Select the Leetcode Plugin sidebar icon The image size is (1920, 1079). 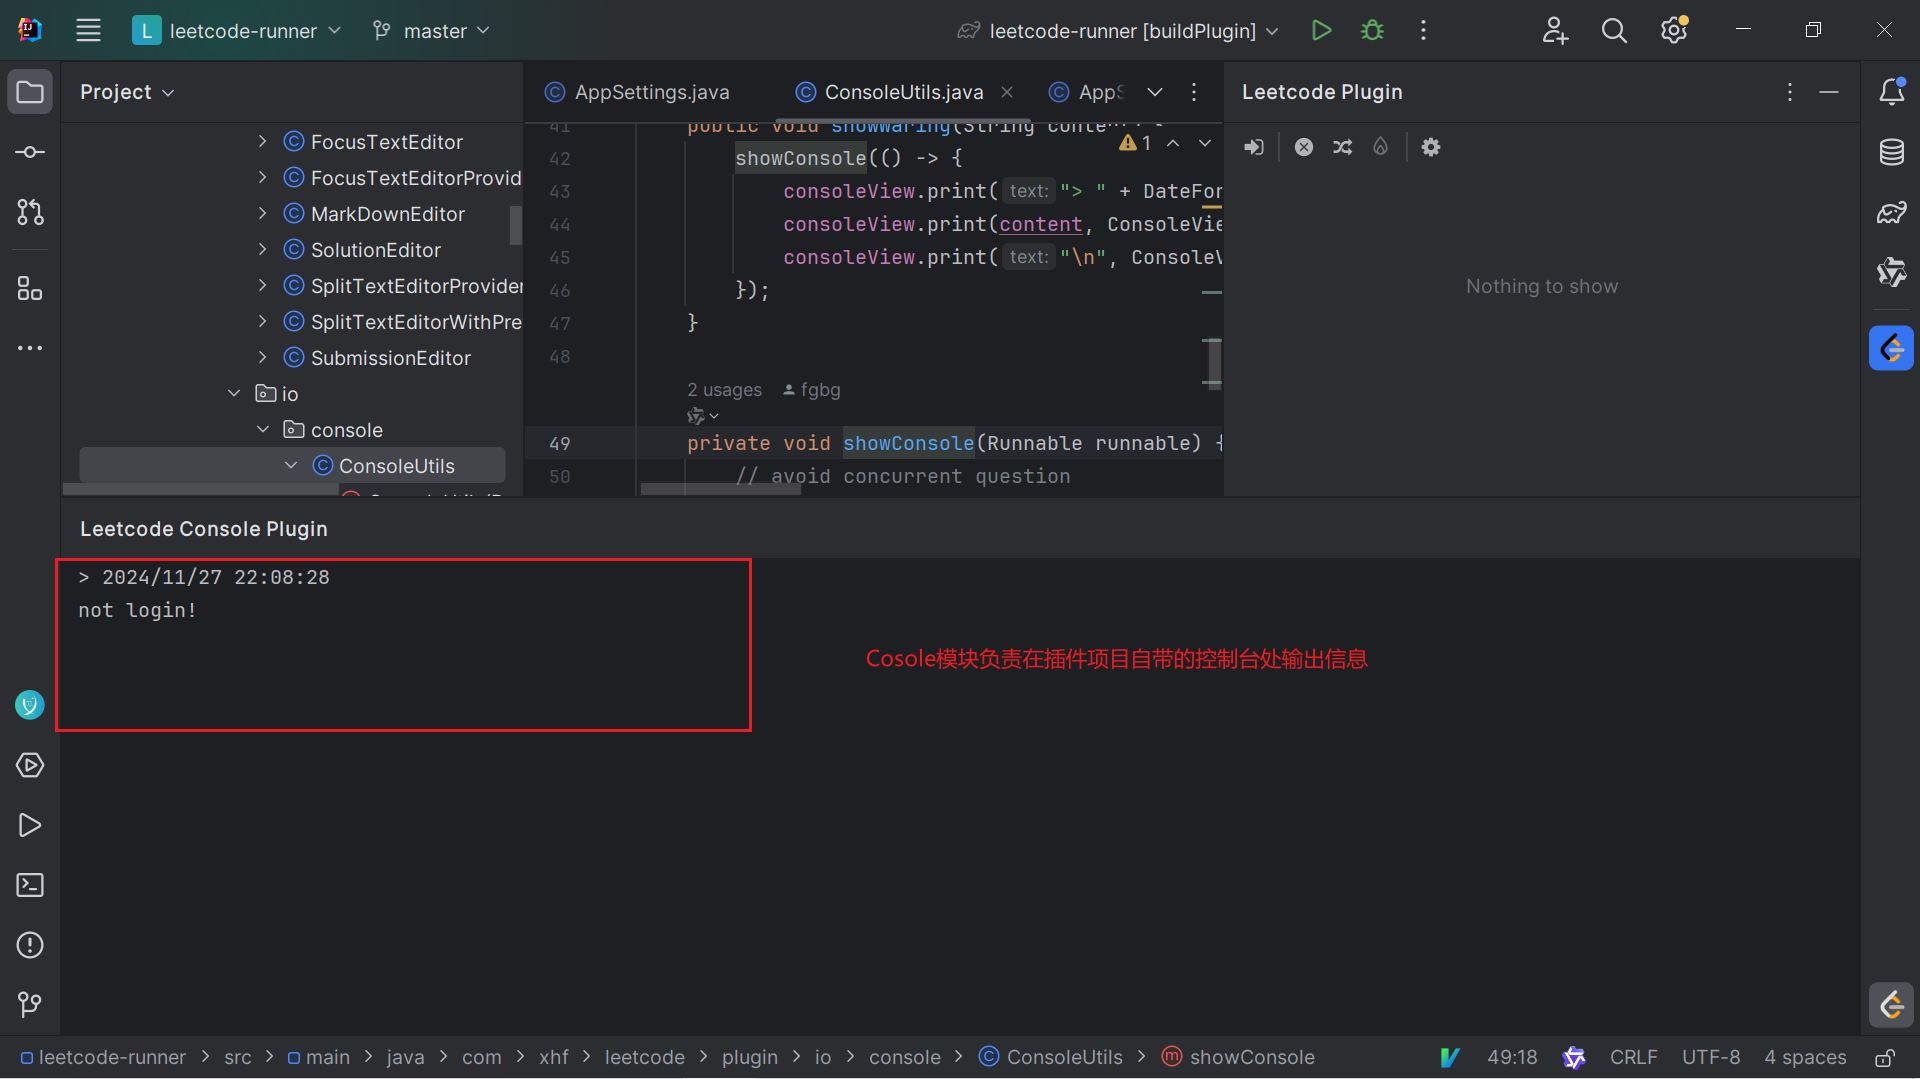point(1891,348)
